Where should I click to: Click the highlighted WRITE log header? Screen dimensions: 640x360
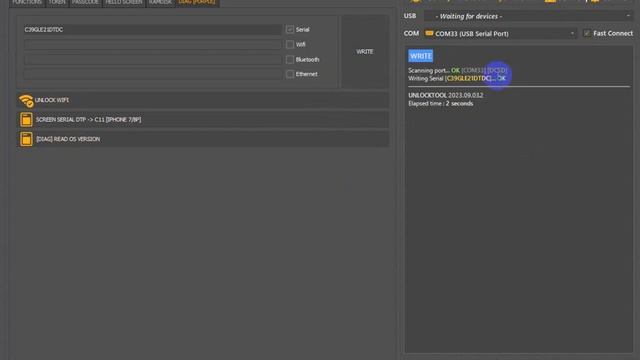[421, 56]
